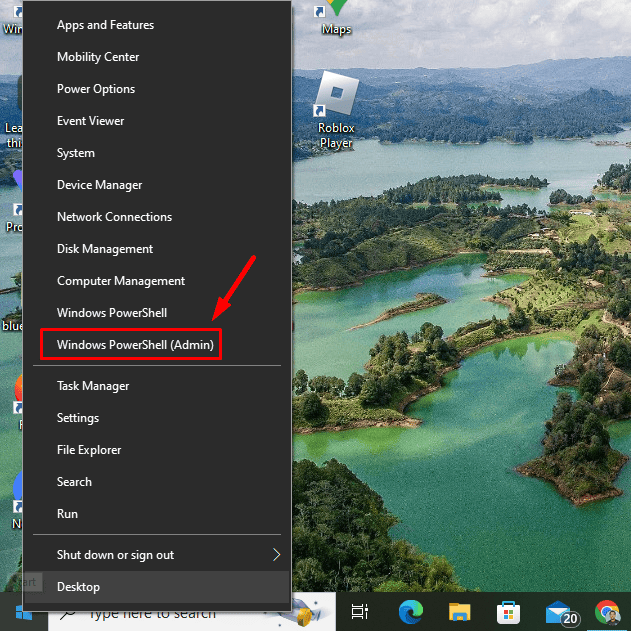This screenshot has width=631, height=631.
Task: Open File Explorer from menu
Action: [157, 450]
